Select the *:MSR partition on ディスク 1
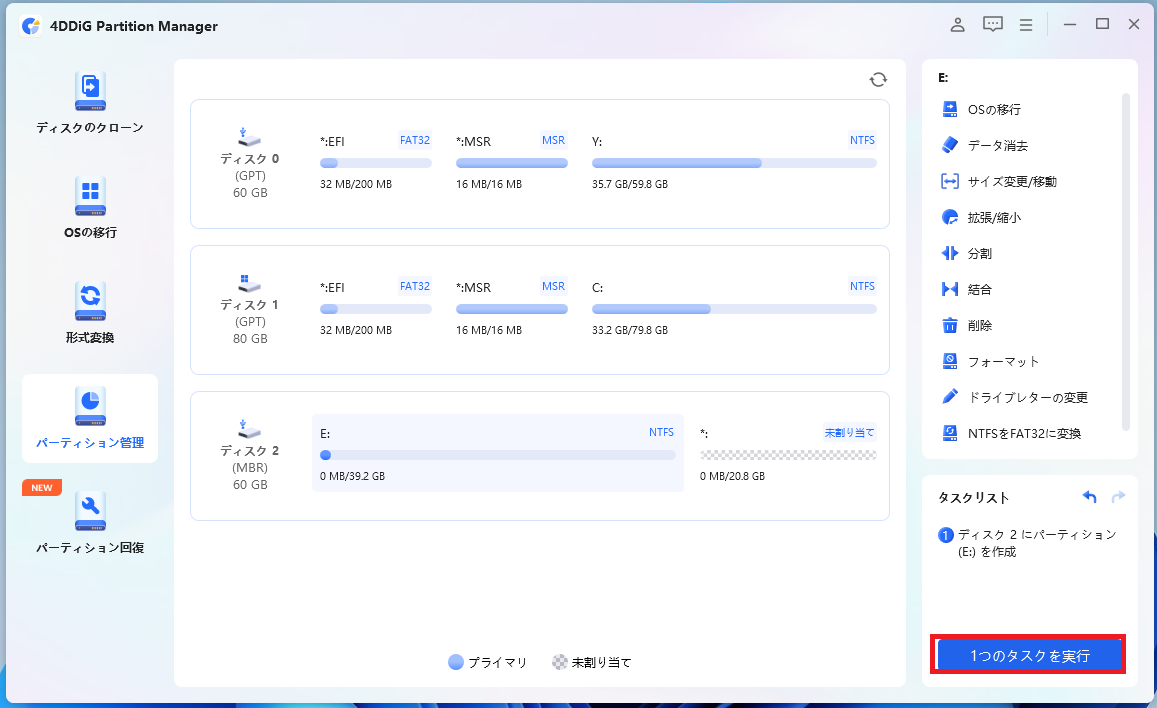 (x=511, y=308)
